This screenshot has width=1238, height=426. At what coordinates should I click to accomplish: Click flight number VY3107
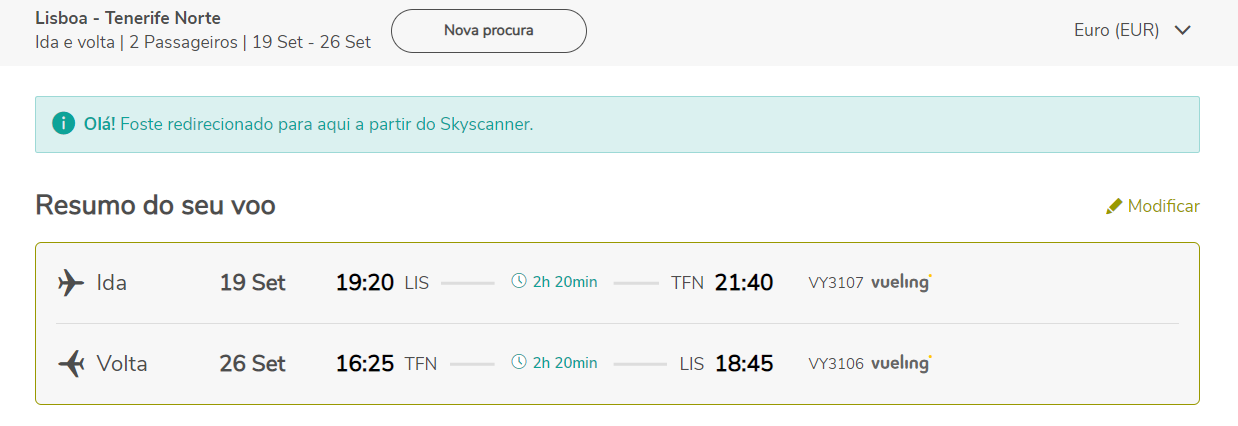click(x=836, y=283)
